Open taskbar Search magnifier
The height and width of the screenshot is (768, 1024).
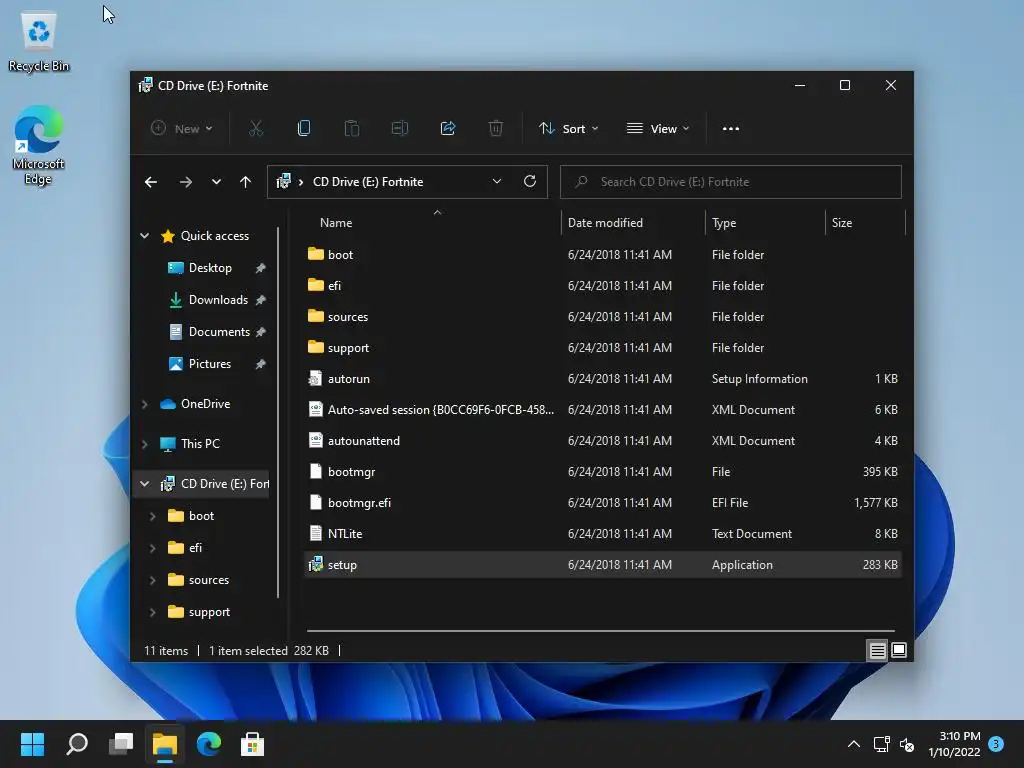[x=77, y=744]
